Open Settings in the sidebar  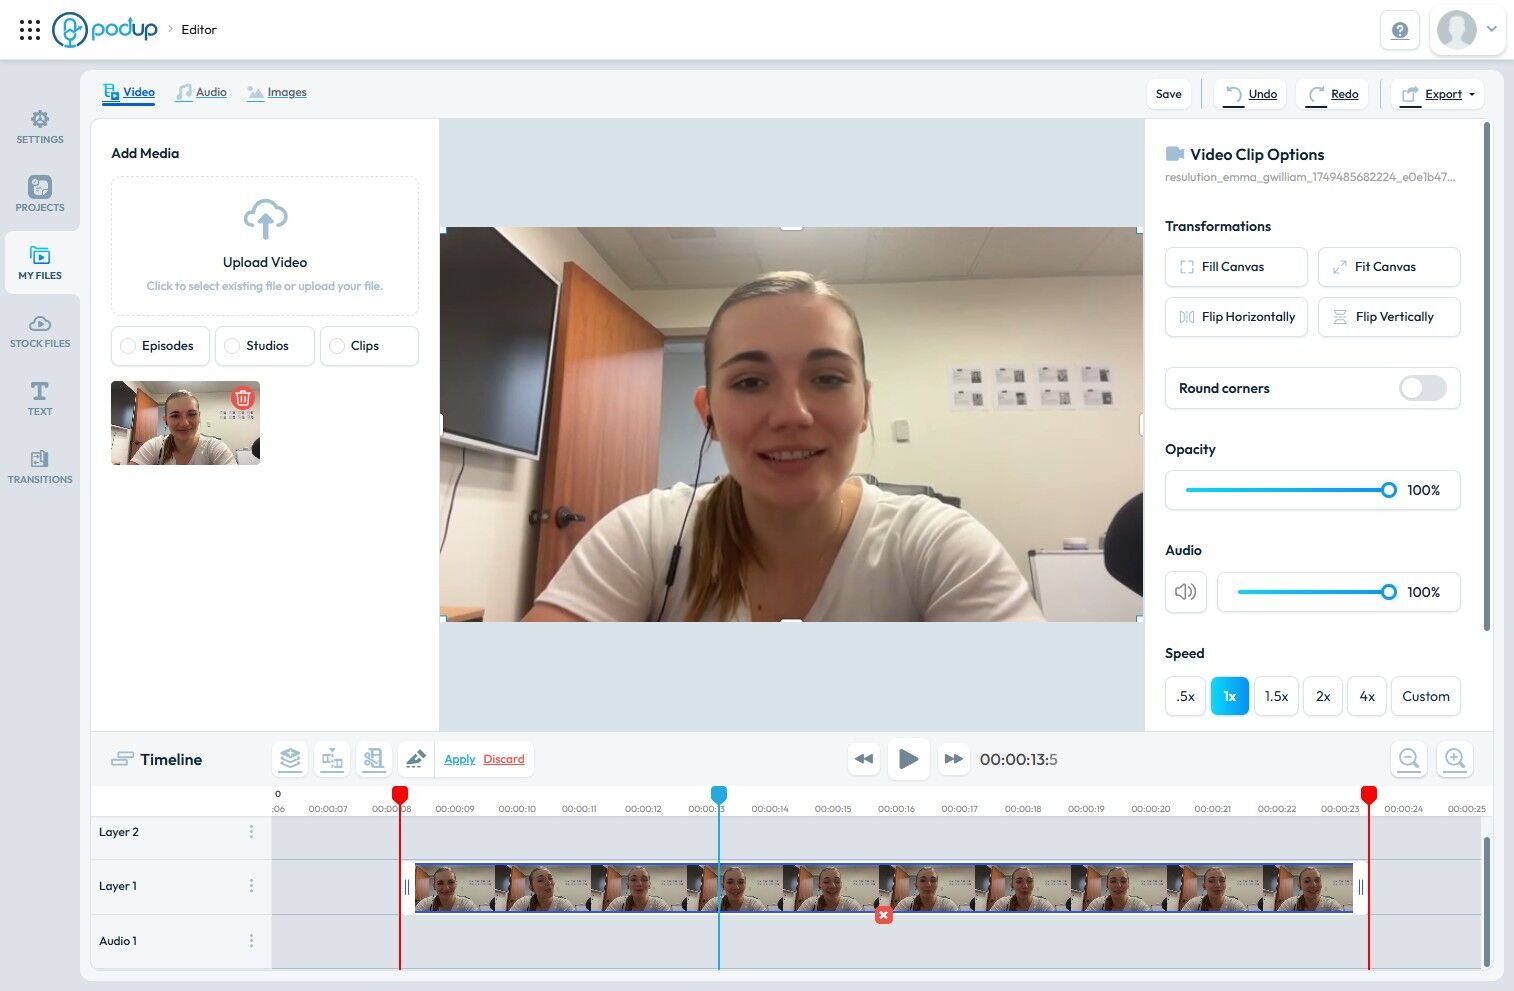tap(40, 127)
